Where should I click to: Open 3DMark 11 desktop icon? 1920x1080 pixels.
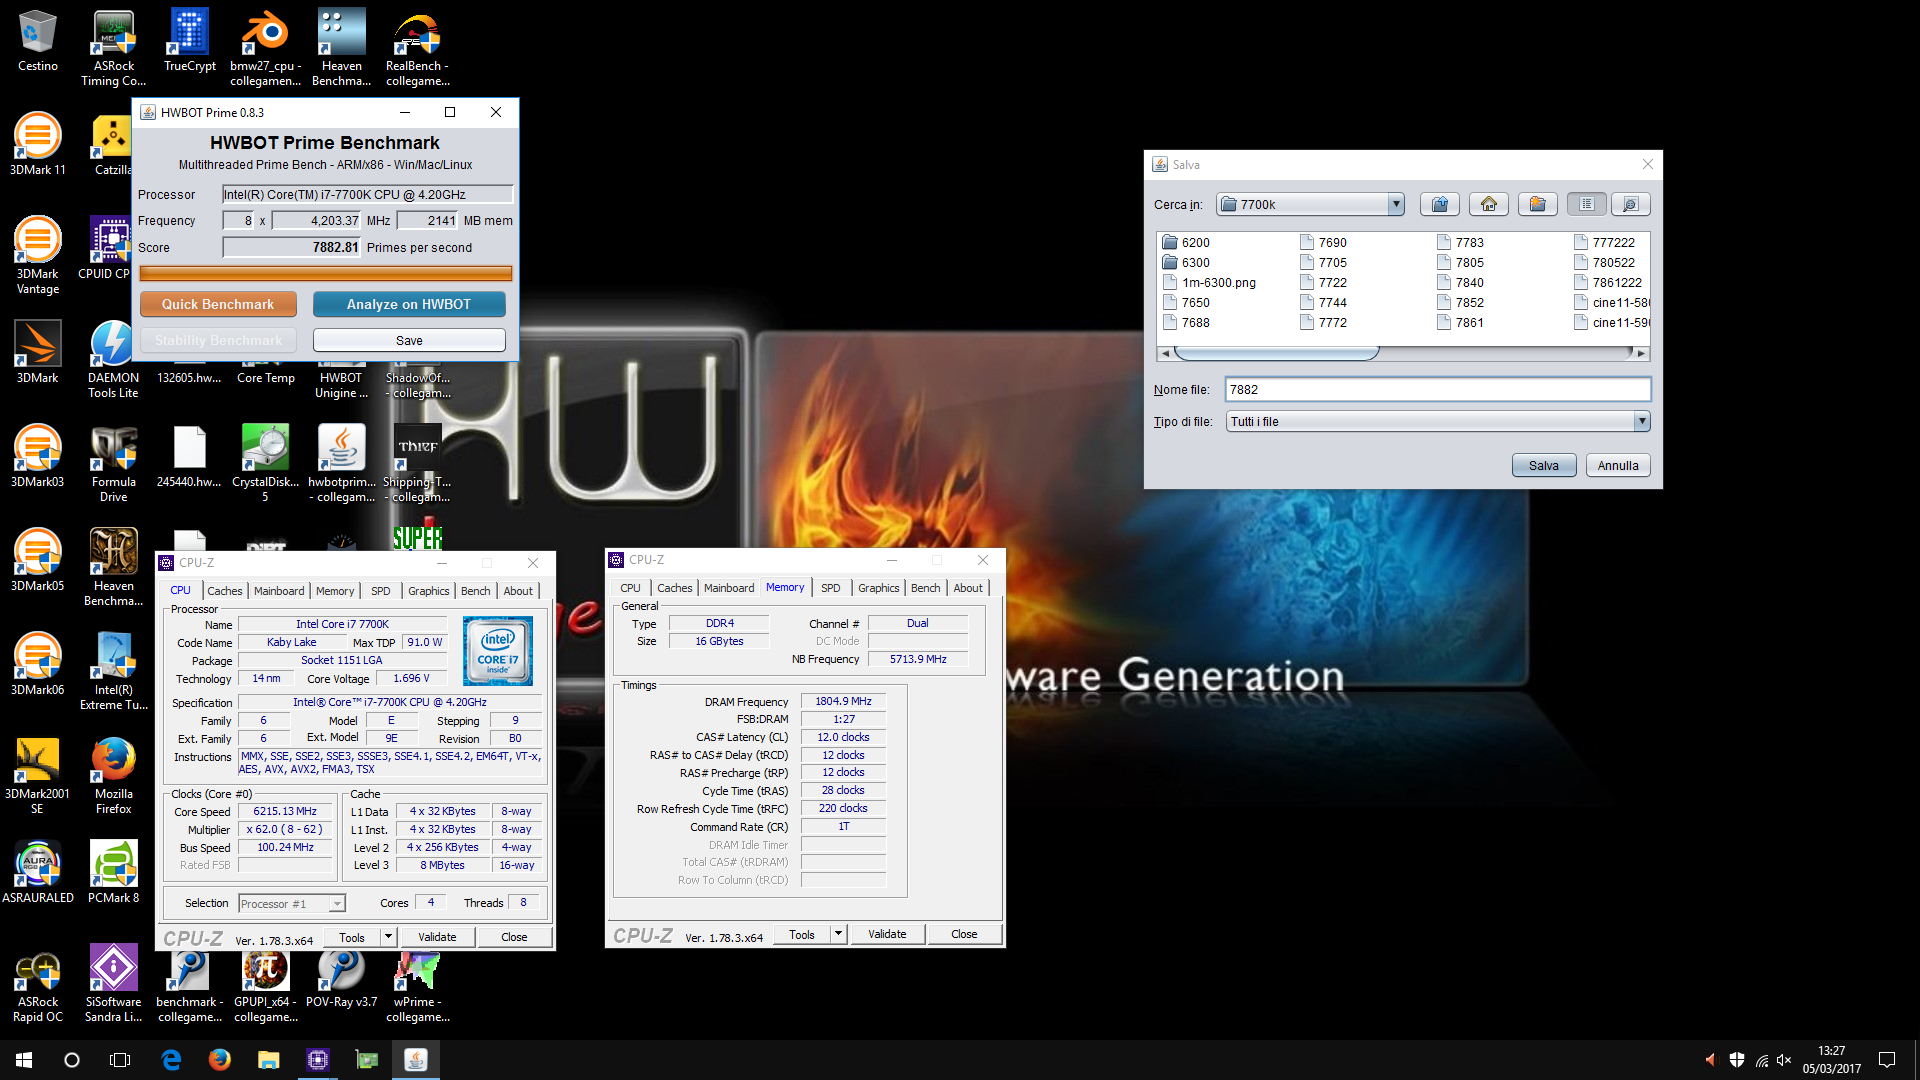click(x=38, y=144)
